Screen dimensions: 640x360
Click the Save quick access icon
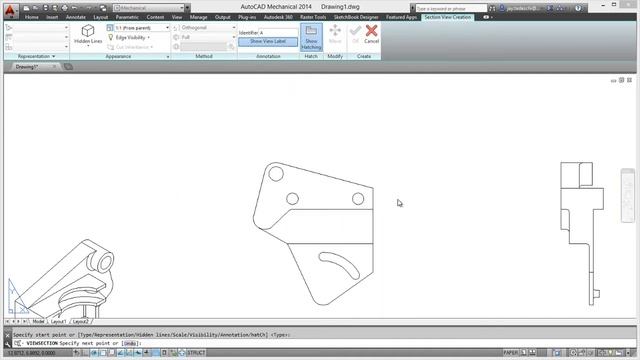coord(45,8)
